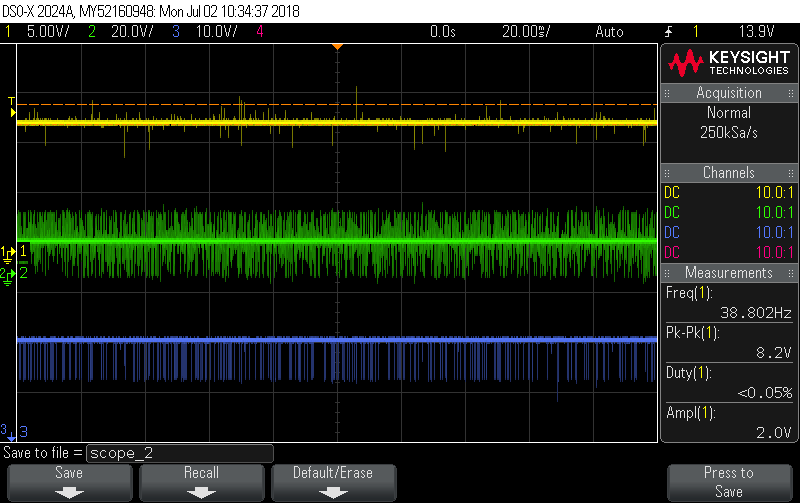
Task: Click the Ampl(1) measurement value 2.0V
Action: [x=773, y=433]
